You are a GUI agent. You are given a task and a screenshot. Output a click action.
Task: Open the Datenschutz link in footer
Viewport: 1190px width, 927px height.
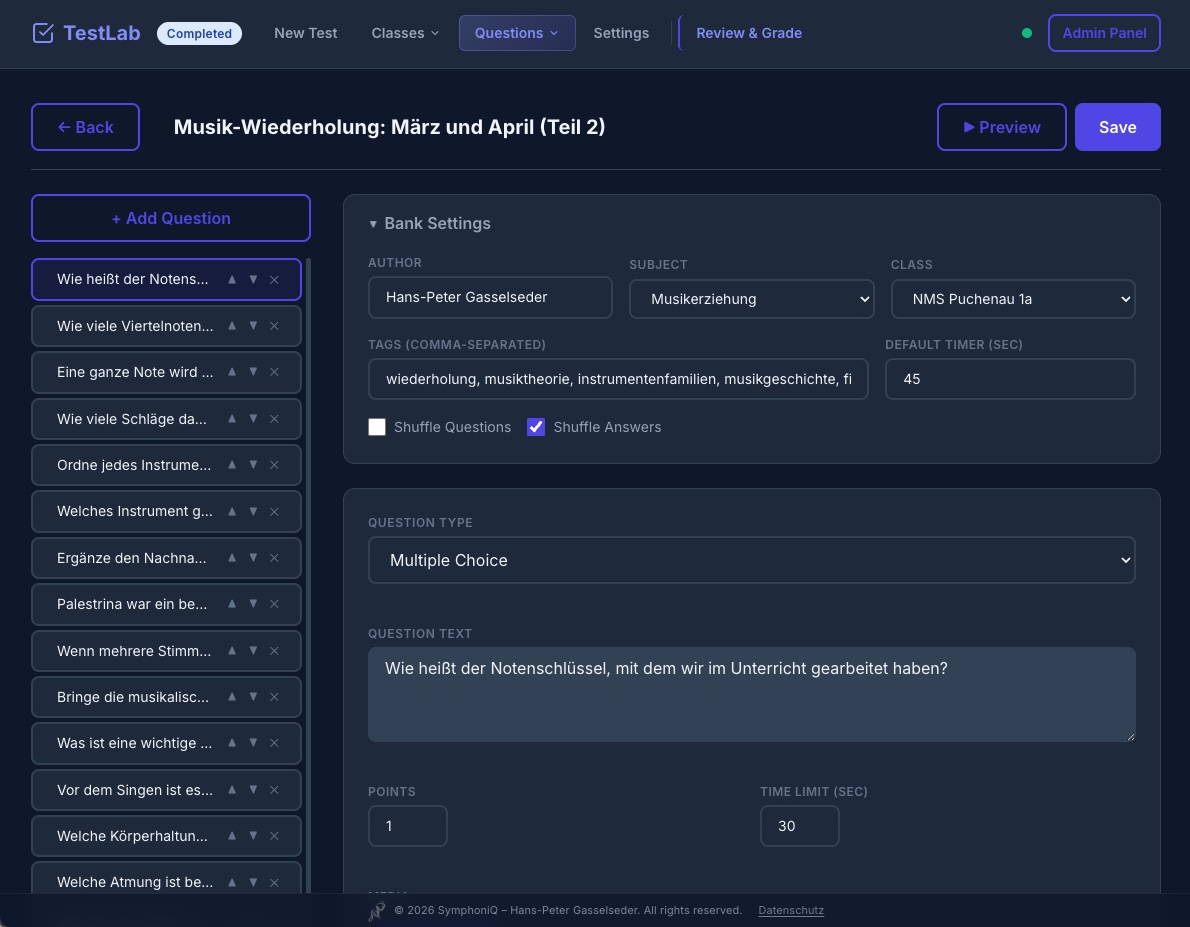click(x=791, y=910)
